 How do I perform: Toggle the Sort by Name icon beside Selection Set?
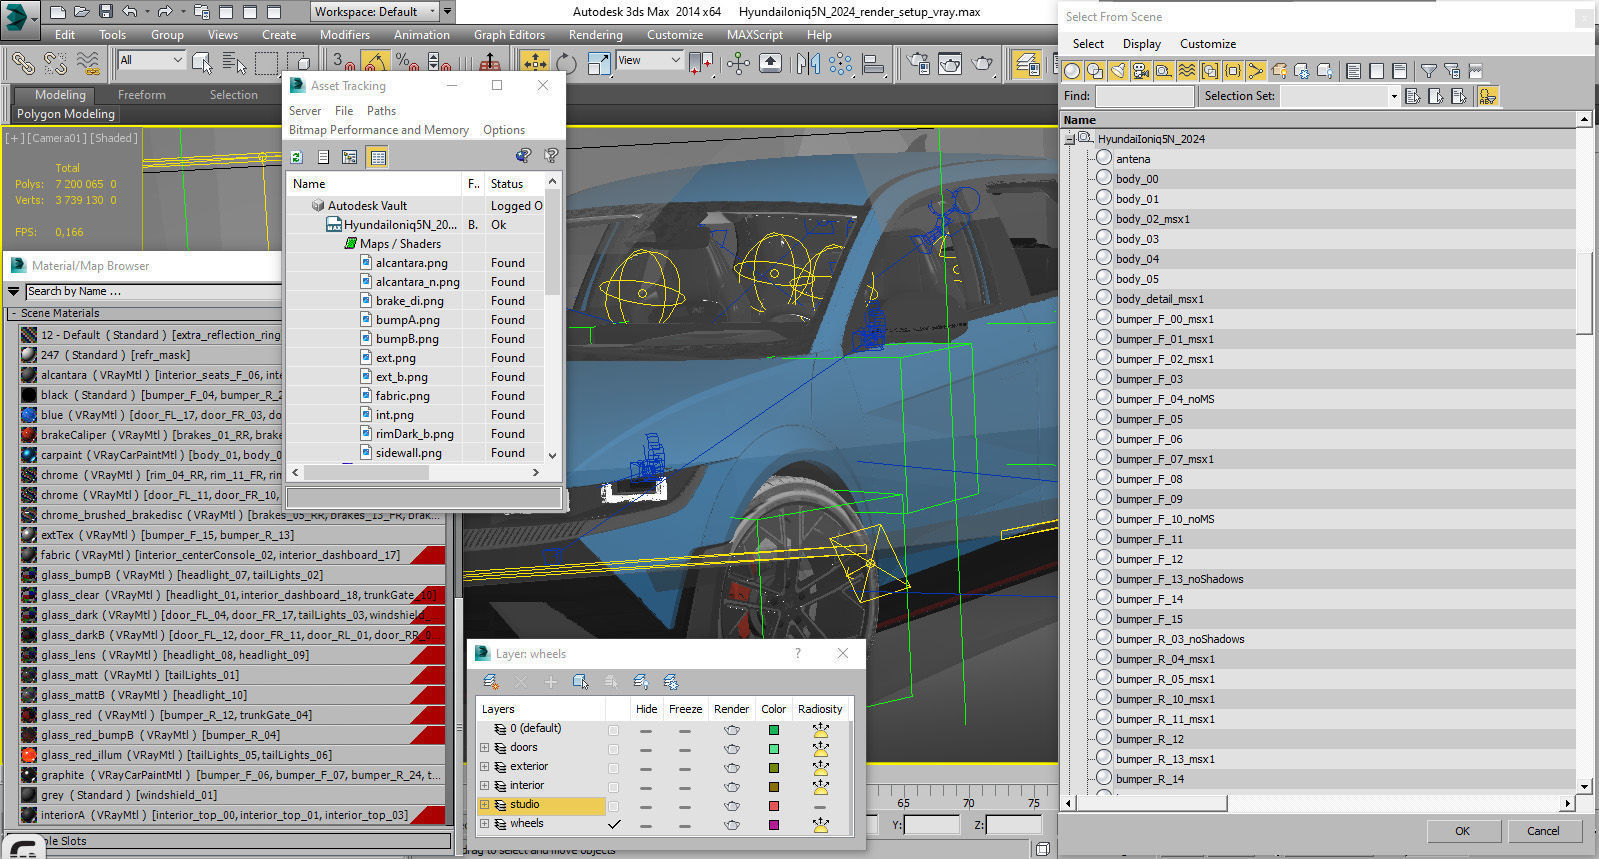pyautogui.click(x=1488, y=96)
